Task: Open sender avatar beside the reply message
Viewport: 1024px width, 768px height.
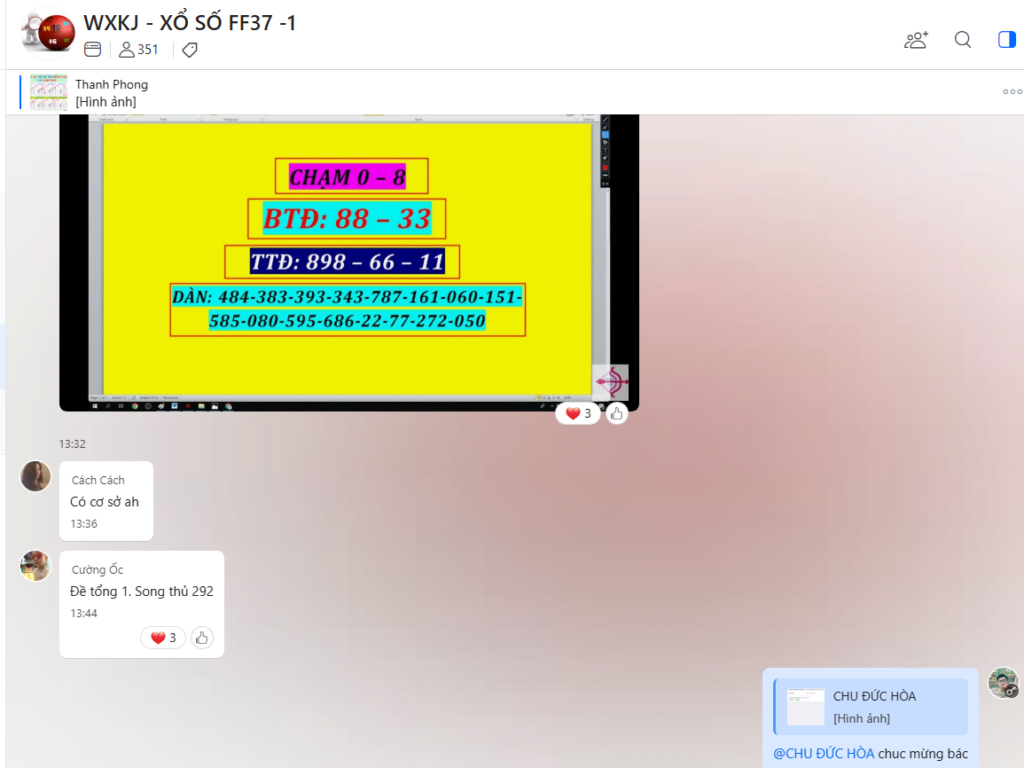Action: pyautogui.click(x=1003, y=683)
